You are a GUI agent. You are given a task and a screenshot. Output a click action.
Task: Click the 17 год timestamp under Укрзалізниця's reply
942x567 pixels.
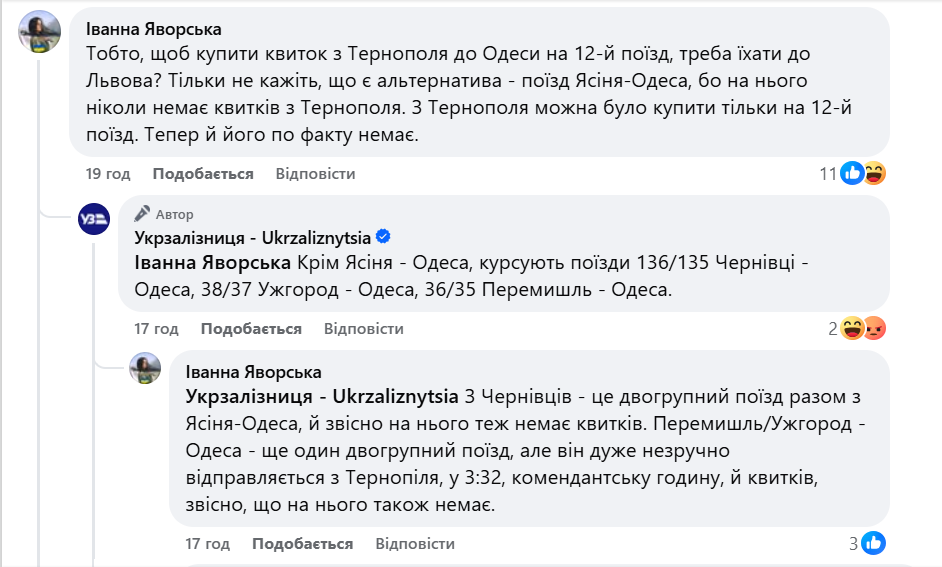[156, 328]
